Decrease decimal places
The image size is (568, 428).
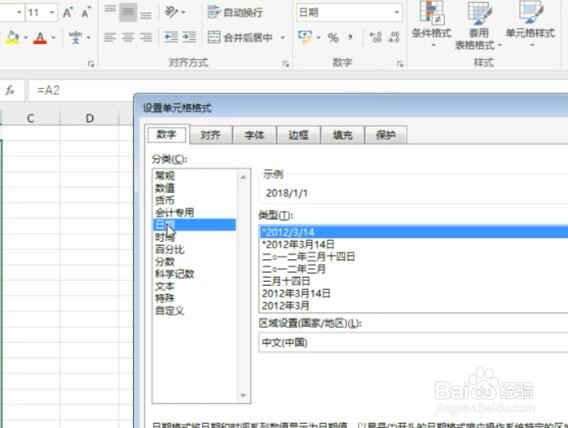pos(393,37)
